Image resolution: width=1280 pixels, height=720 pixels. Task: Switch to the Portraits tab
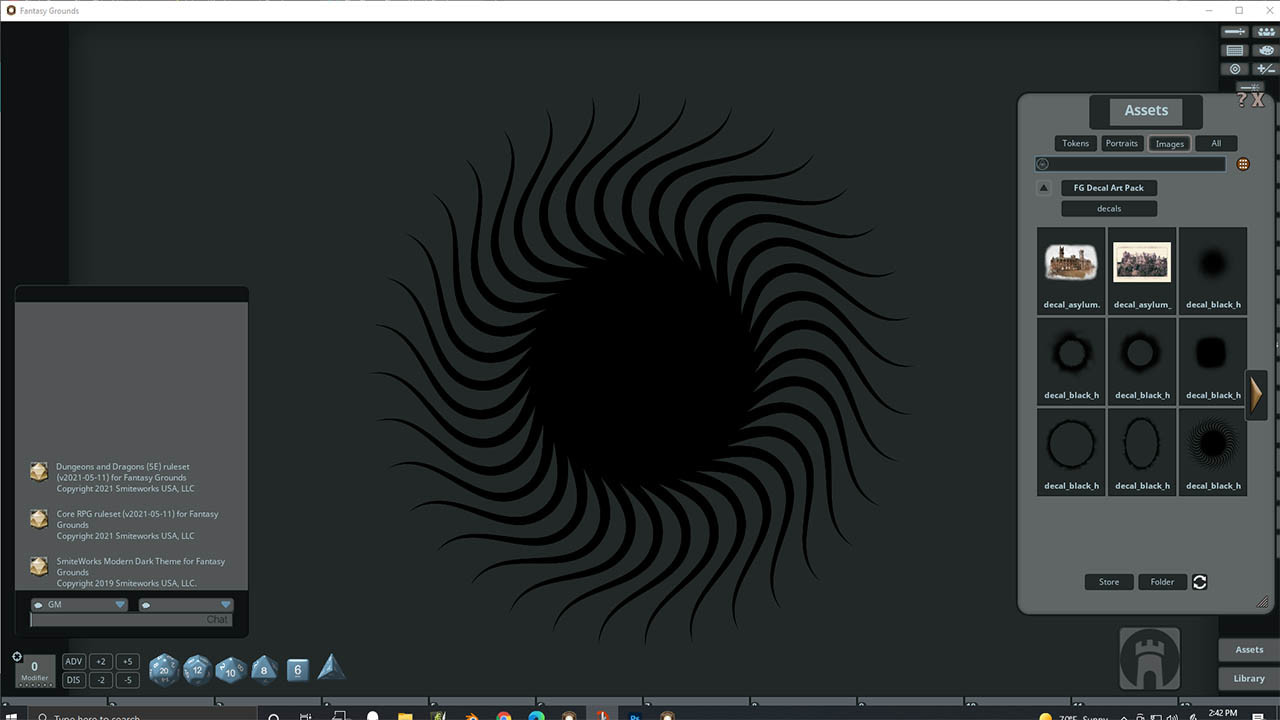pos(1122,143)
